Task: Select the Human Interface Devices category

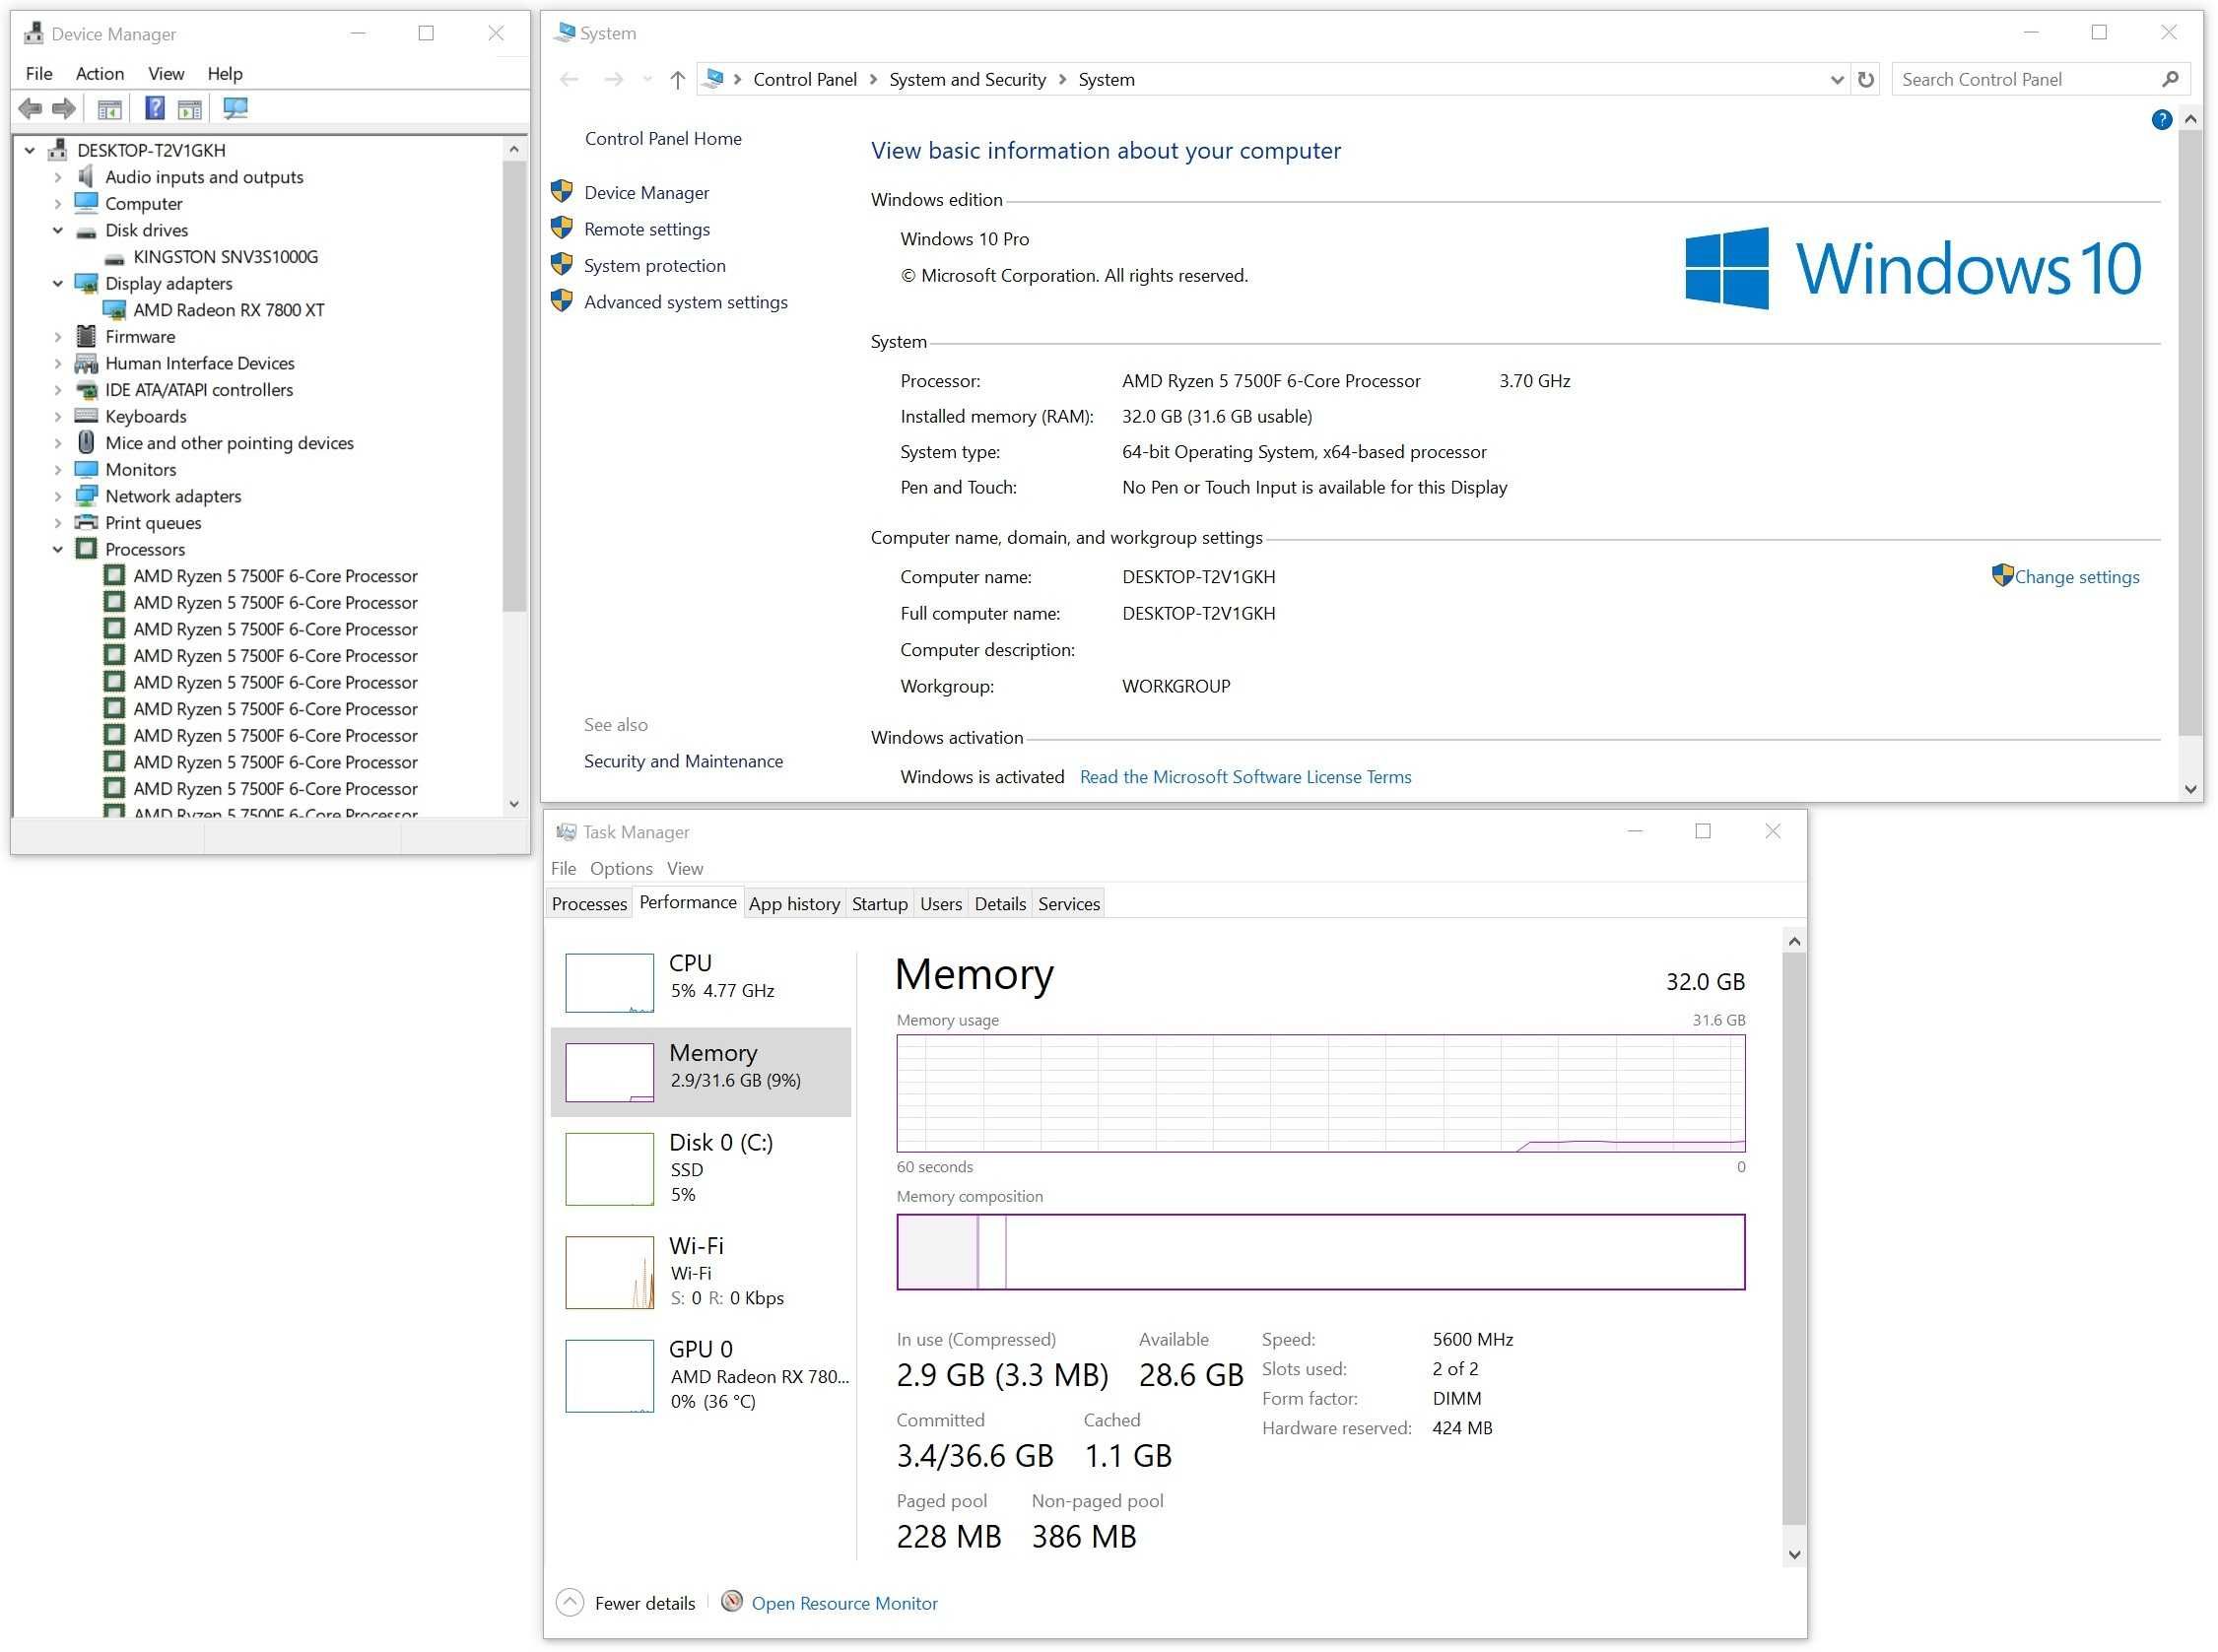Action: (x=200, y=363)
